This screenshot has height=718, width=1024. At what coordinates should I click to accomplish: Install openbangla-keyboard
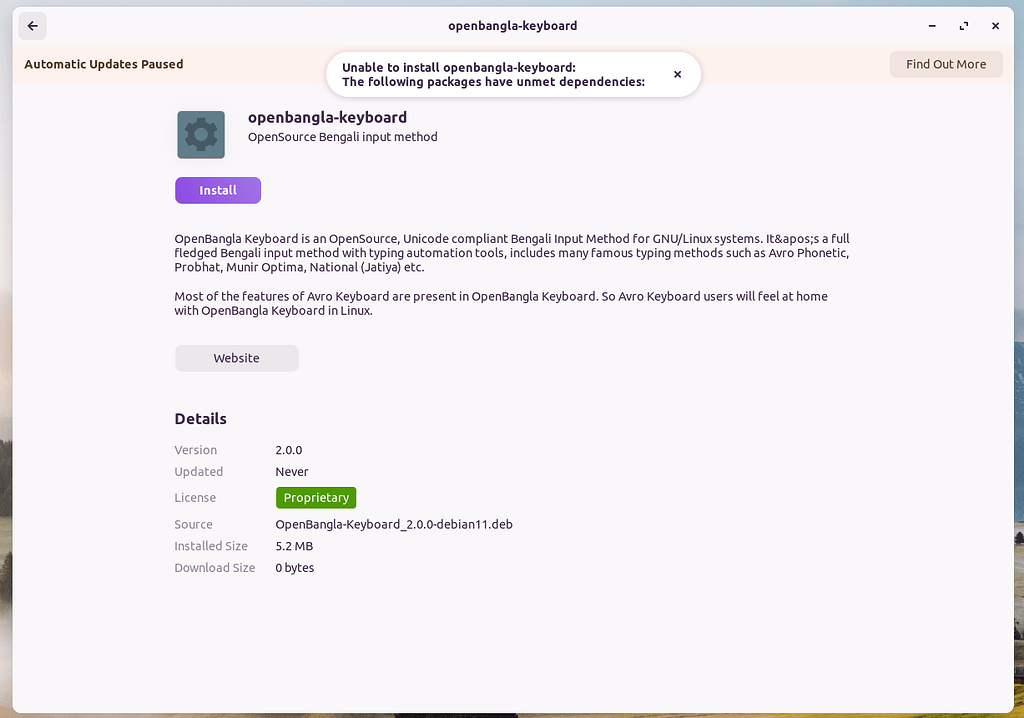click(x=217, y=190)
